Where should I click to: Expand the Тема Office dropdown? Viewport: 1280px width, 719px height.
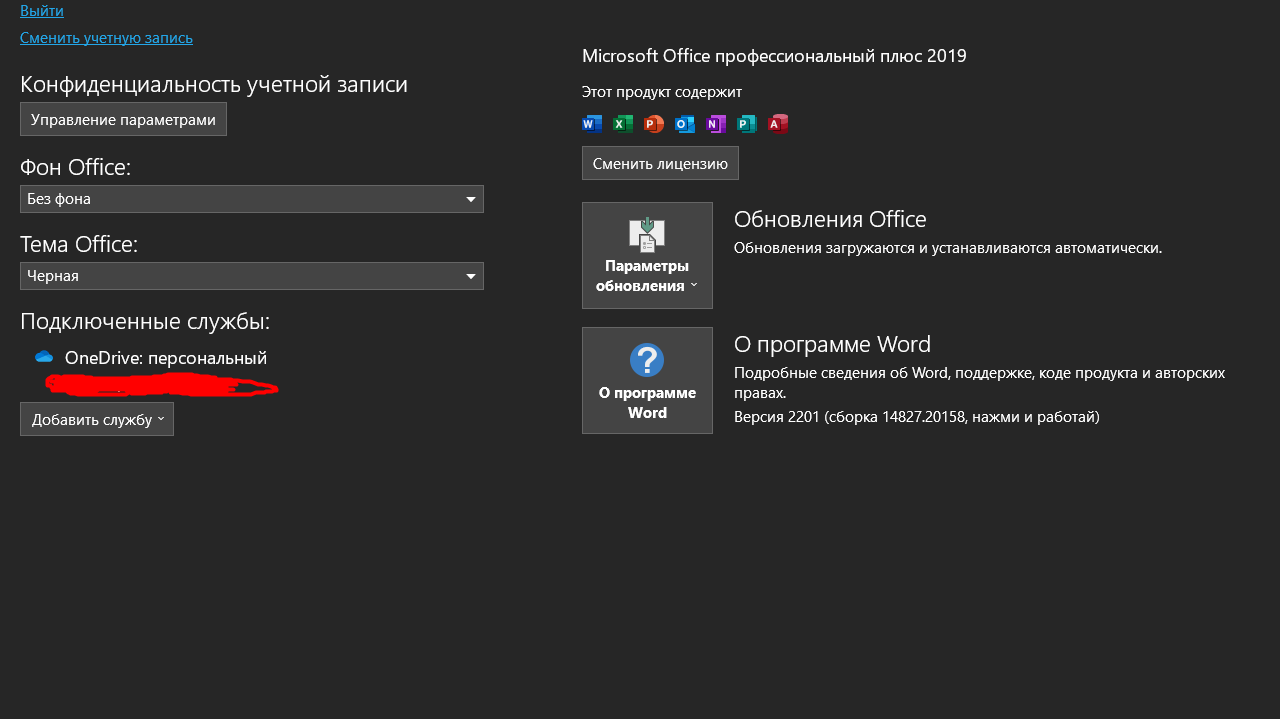point(252,276)
